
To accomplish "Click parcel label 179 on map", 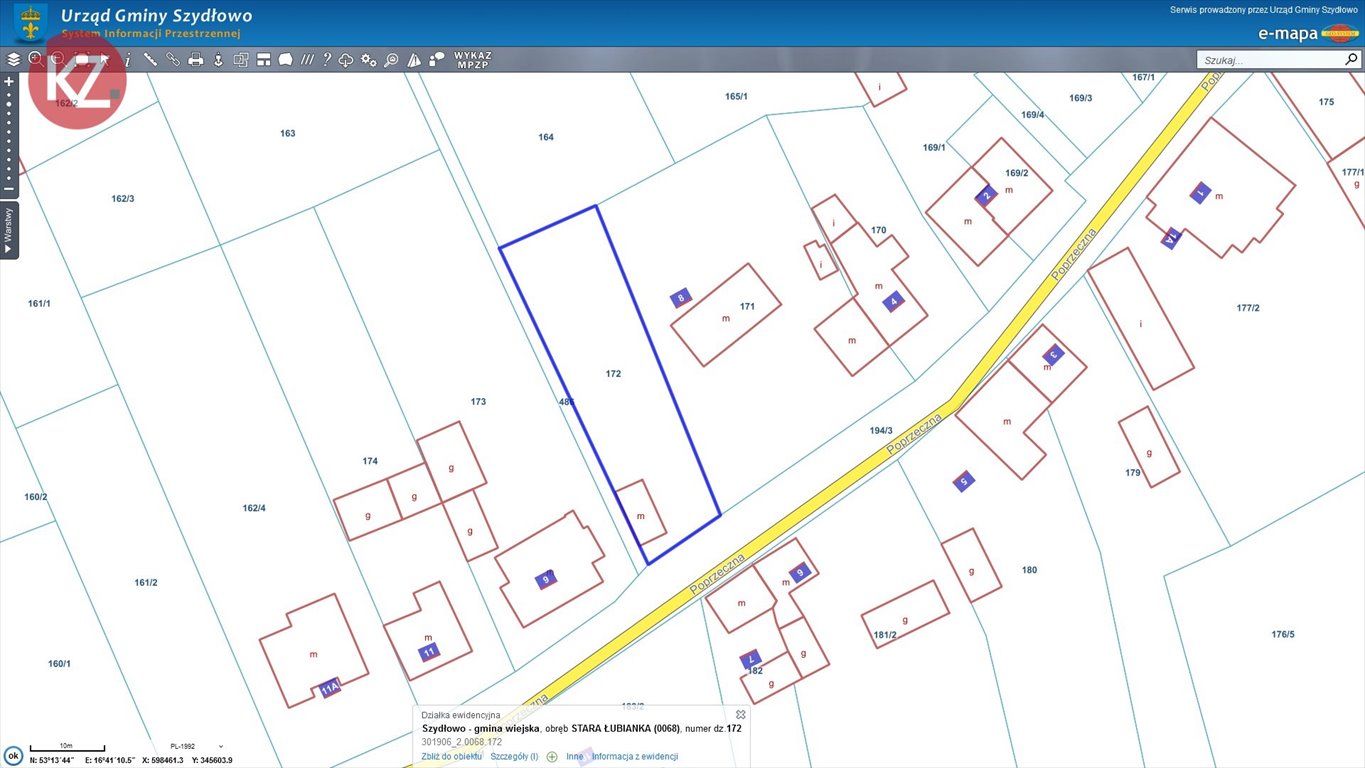I will (1132, 473).
